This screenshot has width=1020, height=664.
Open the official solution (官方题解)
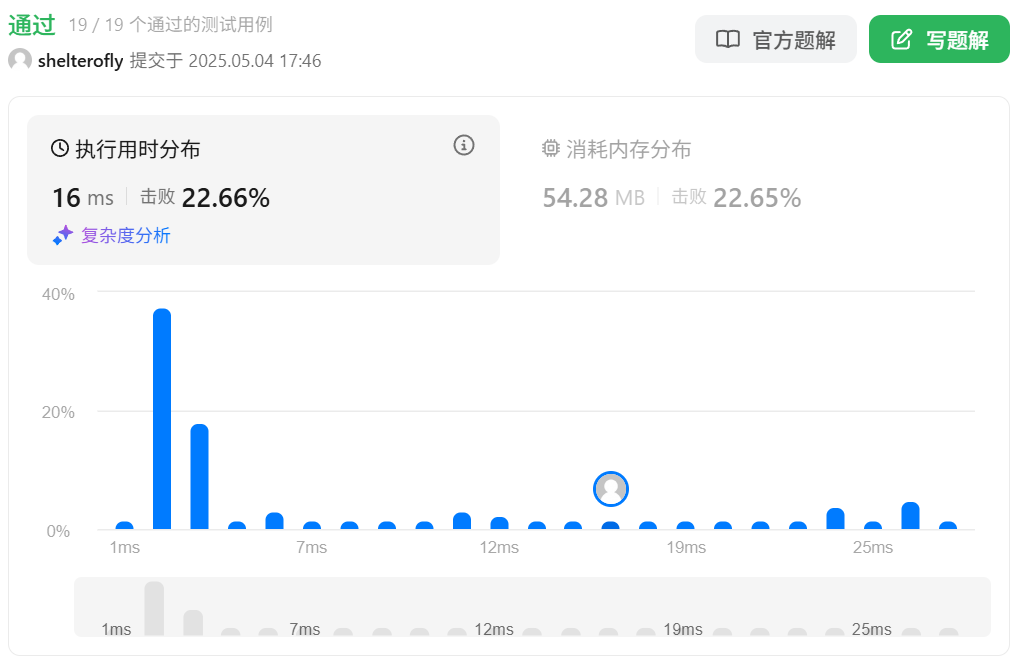775,40
